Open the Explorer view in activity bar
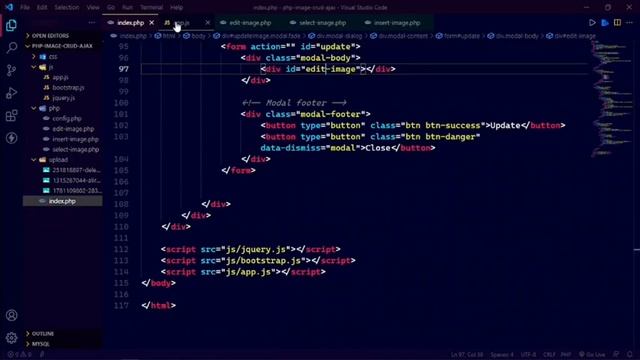 pos(11,25)
